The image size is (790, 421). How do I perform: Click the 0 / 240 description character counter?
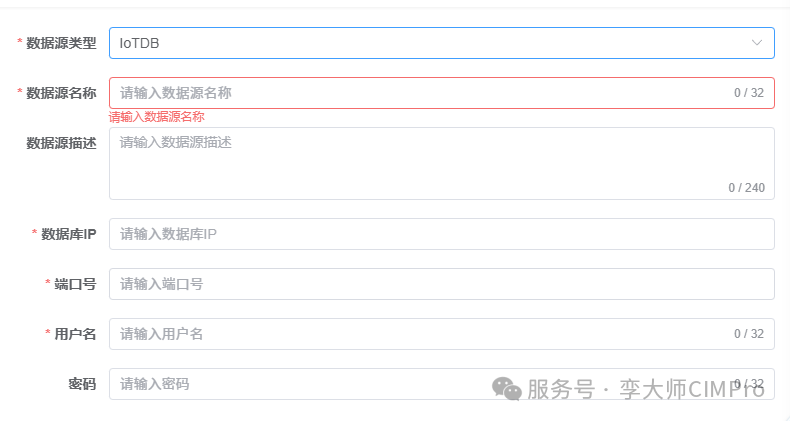[x=746, y=188]
